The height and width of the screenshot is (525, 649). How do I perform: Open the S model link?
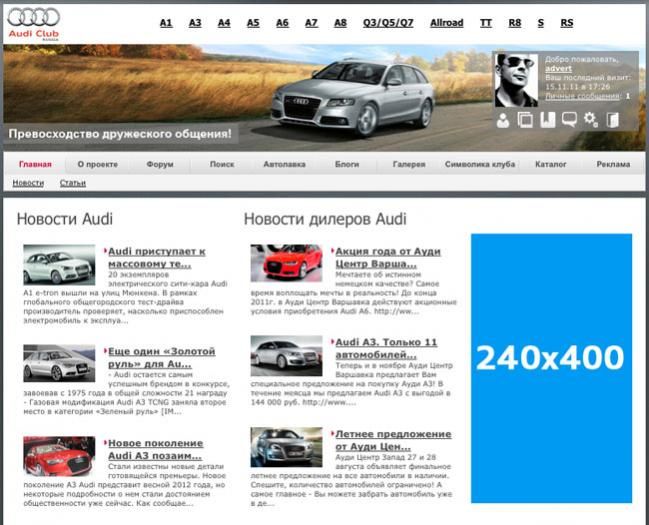[541, 23]
